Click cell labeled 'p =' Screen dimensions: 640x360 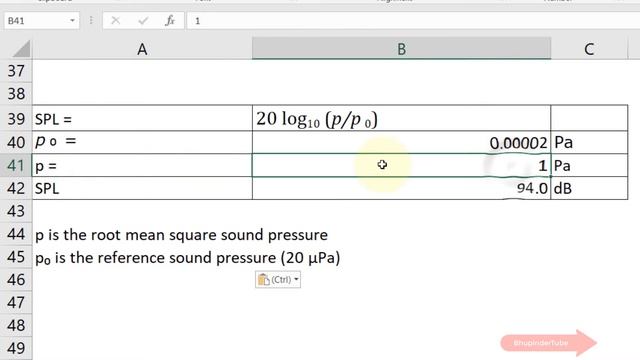142,165
